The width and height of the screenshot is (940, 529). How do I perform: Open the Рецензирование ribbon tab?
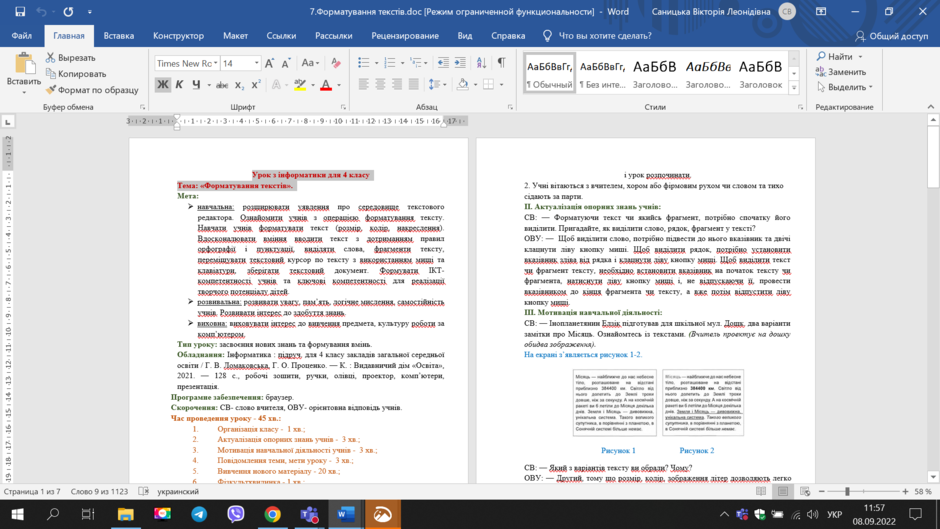pos(405,36)
